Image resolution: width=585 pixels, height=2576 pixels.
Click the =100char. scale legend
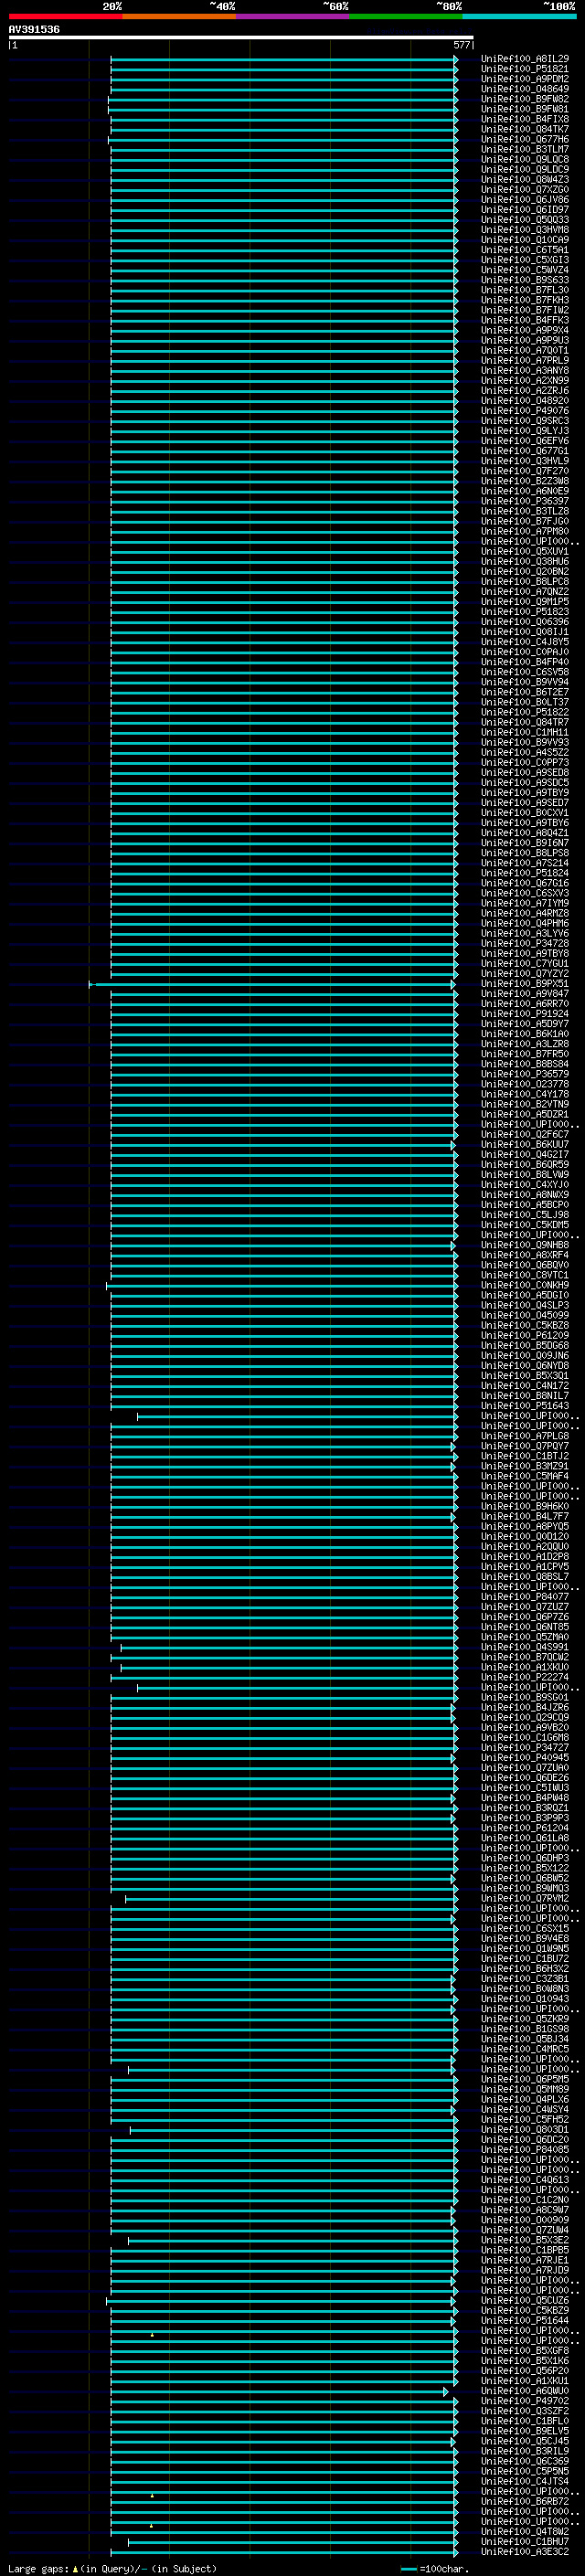pos(435,2569)
